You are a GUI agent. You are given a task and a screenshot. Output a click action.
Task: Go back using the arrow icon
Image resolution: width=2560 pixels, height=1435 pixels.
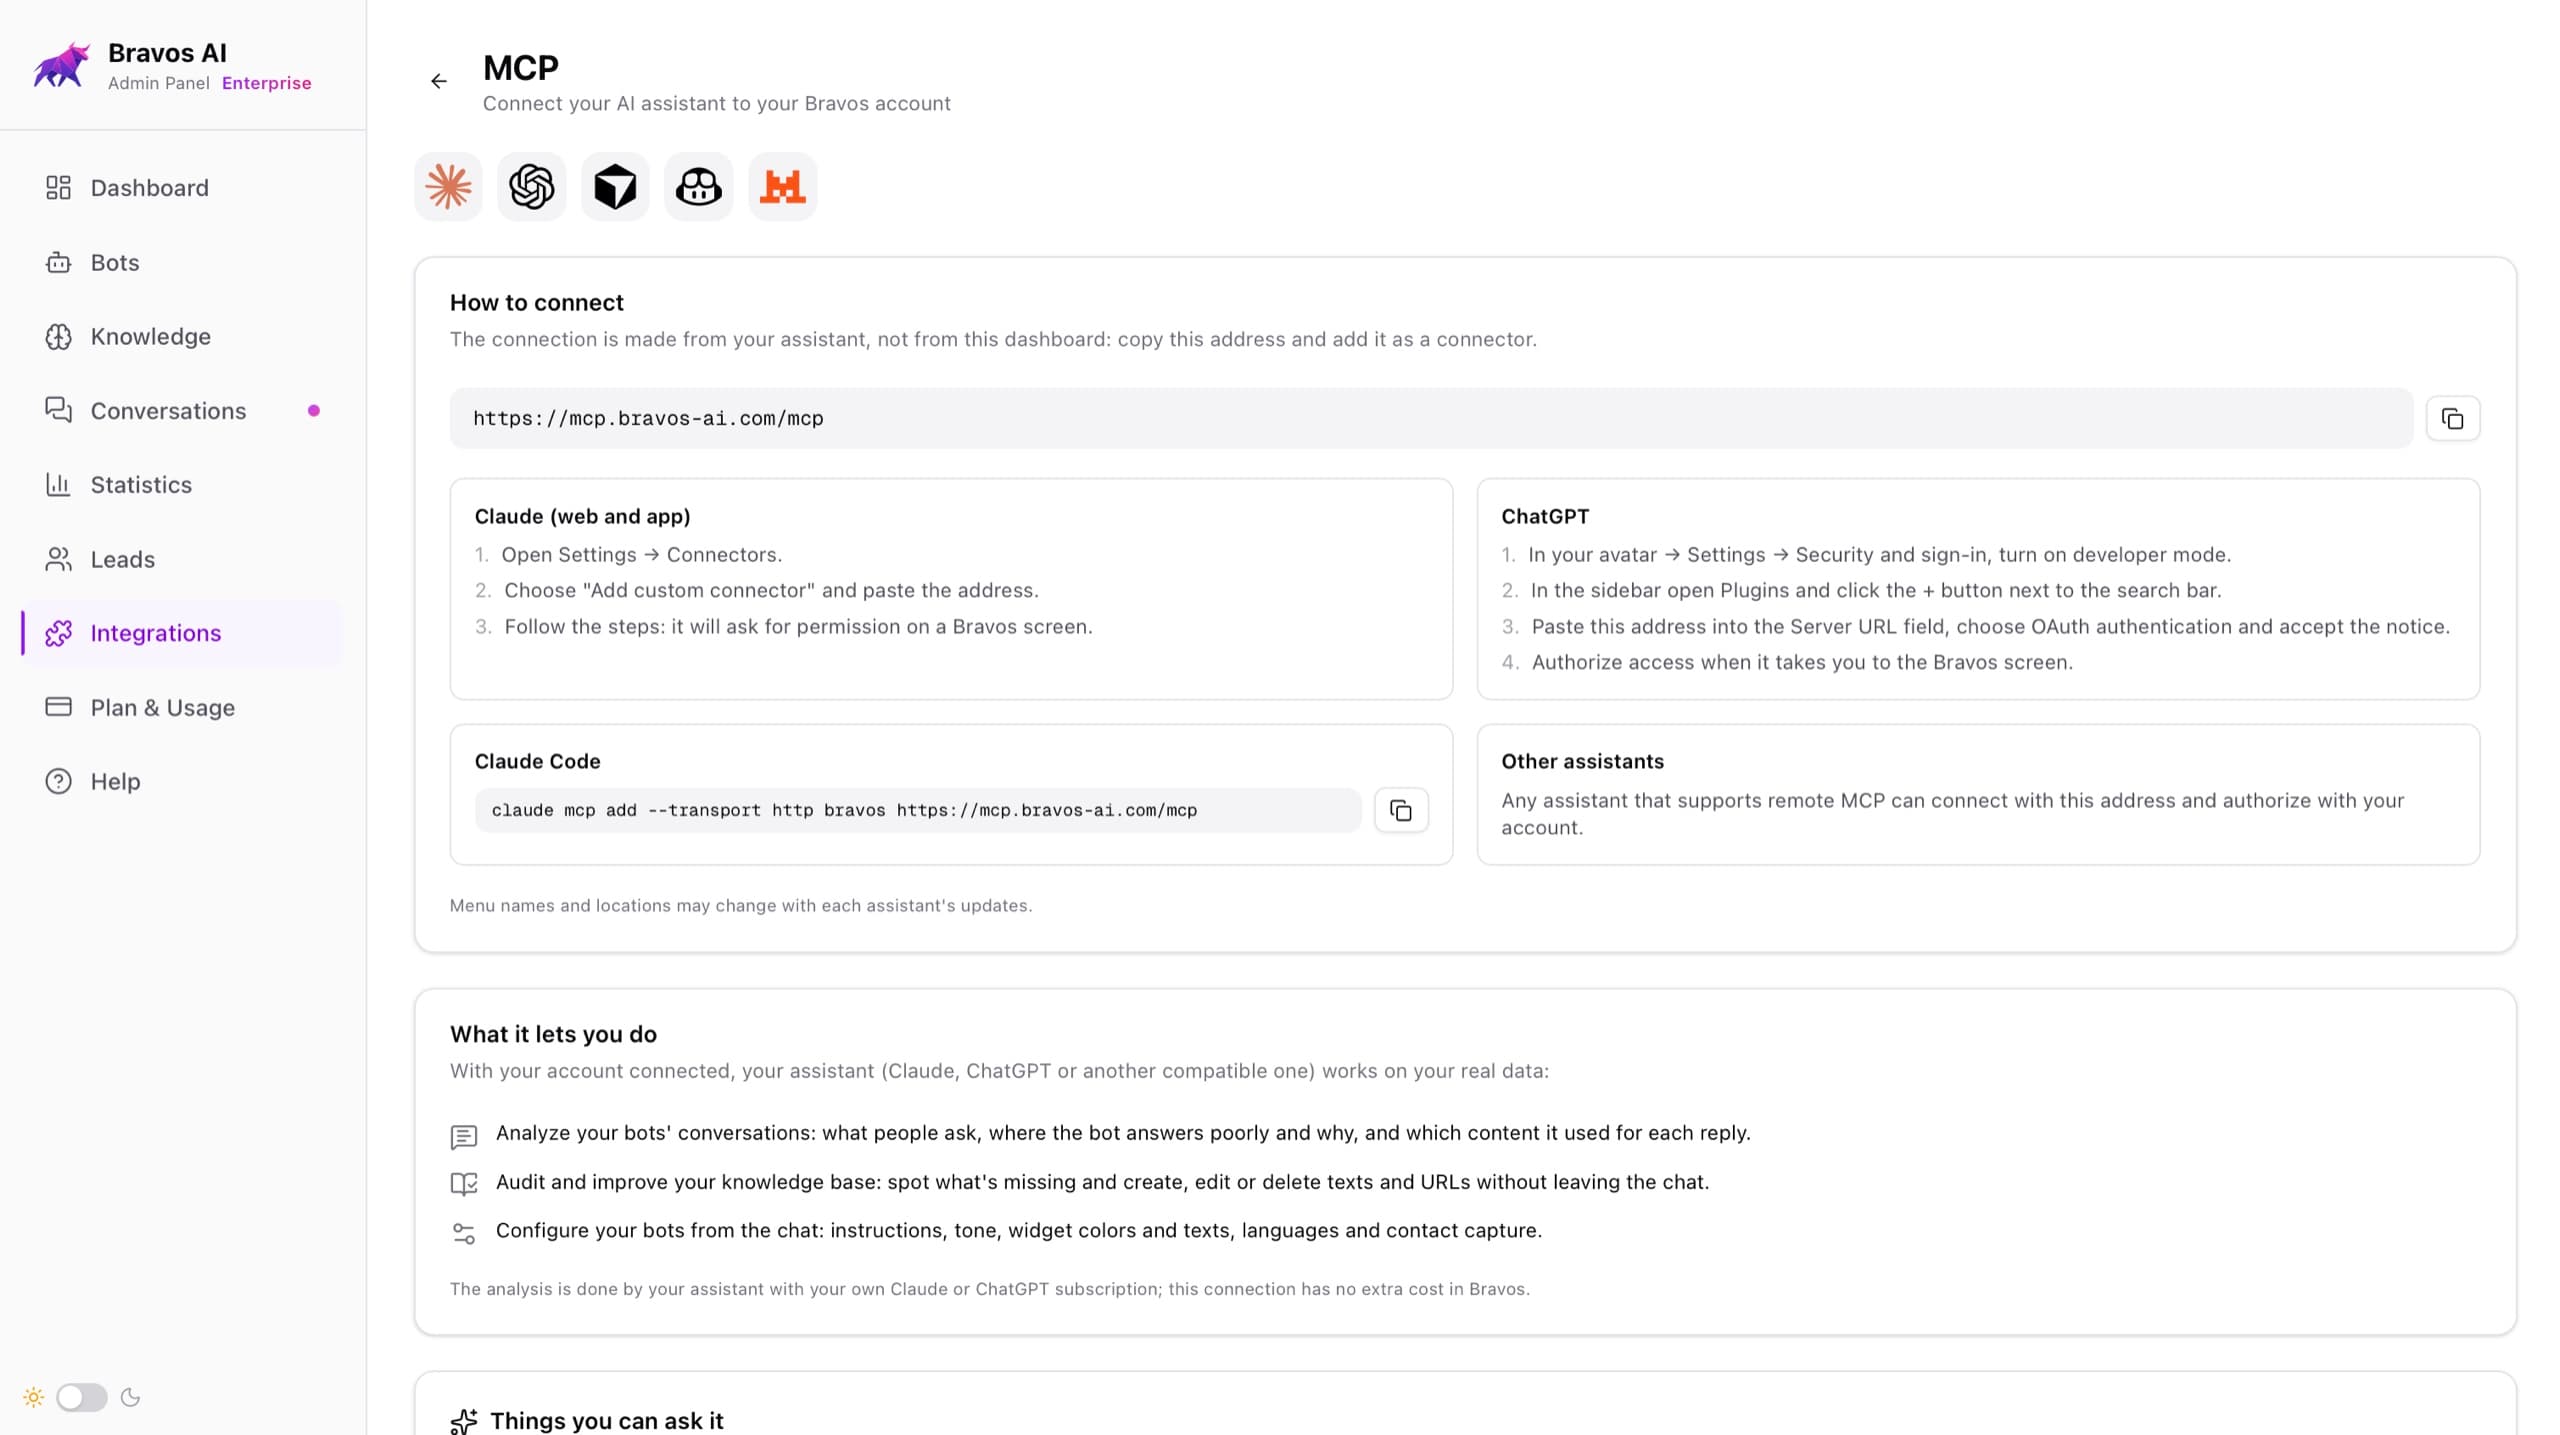[439, 81]
